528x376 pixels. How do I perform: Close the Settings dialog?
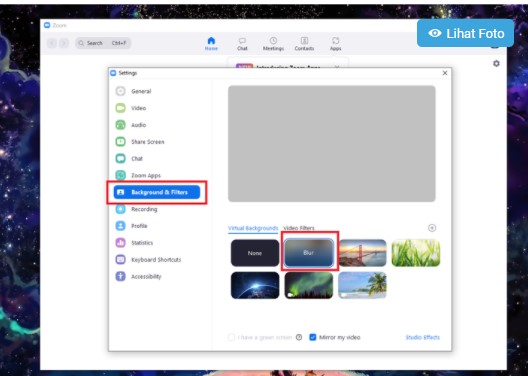tap(445, 73)
